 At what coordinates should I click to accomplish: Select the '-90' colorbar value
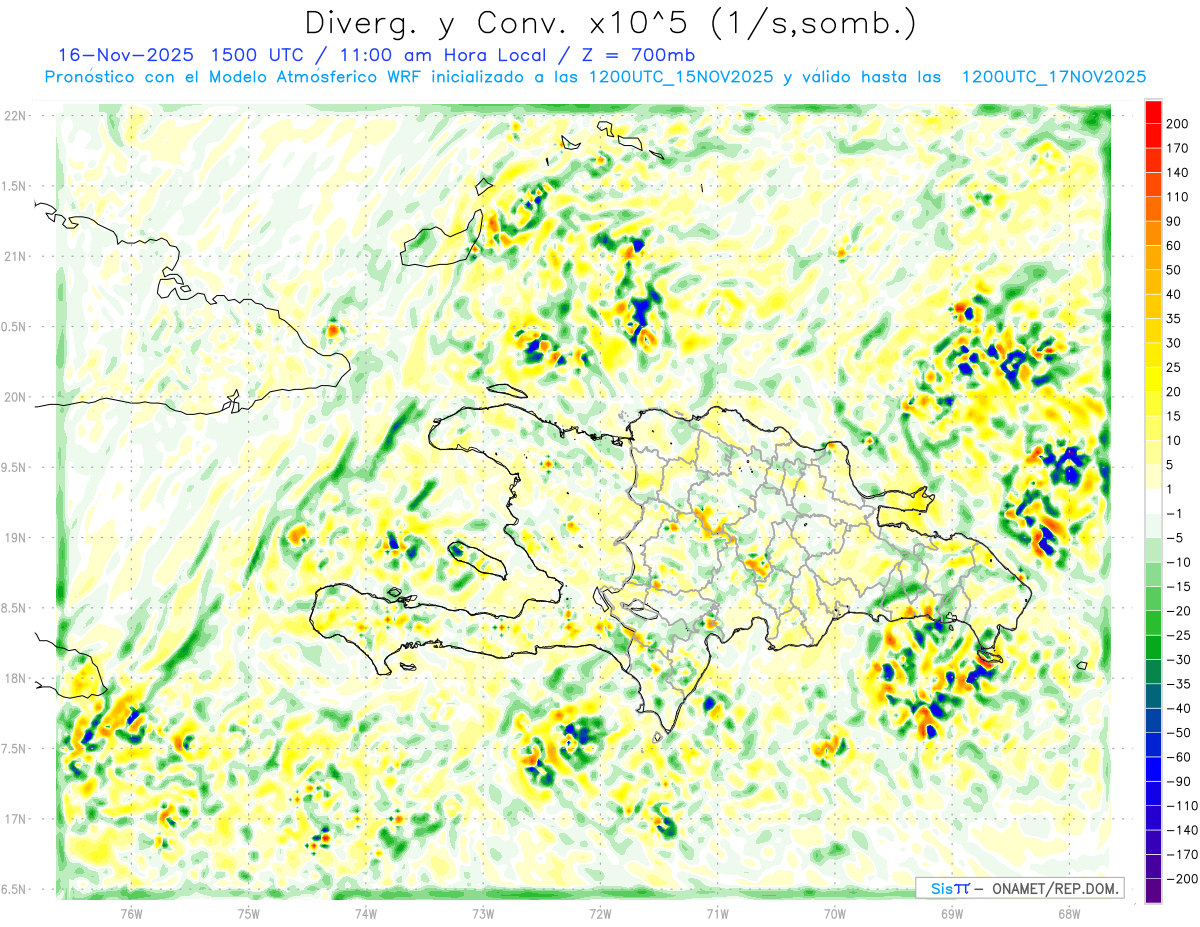pos(1177,782)
